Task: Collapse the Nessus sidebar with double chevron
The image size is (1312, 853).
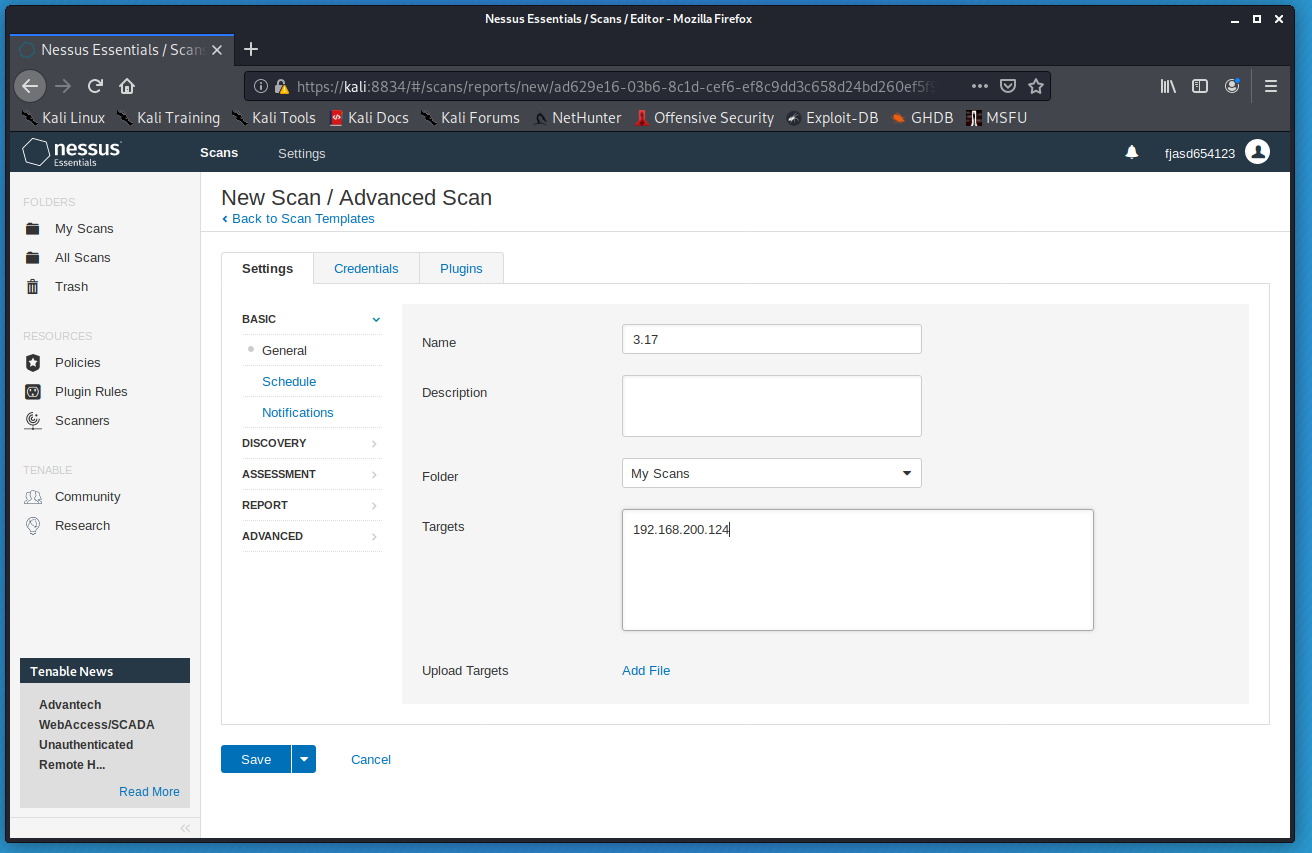Action: (x=185, y=828)
